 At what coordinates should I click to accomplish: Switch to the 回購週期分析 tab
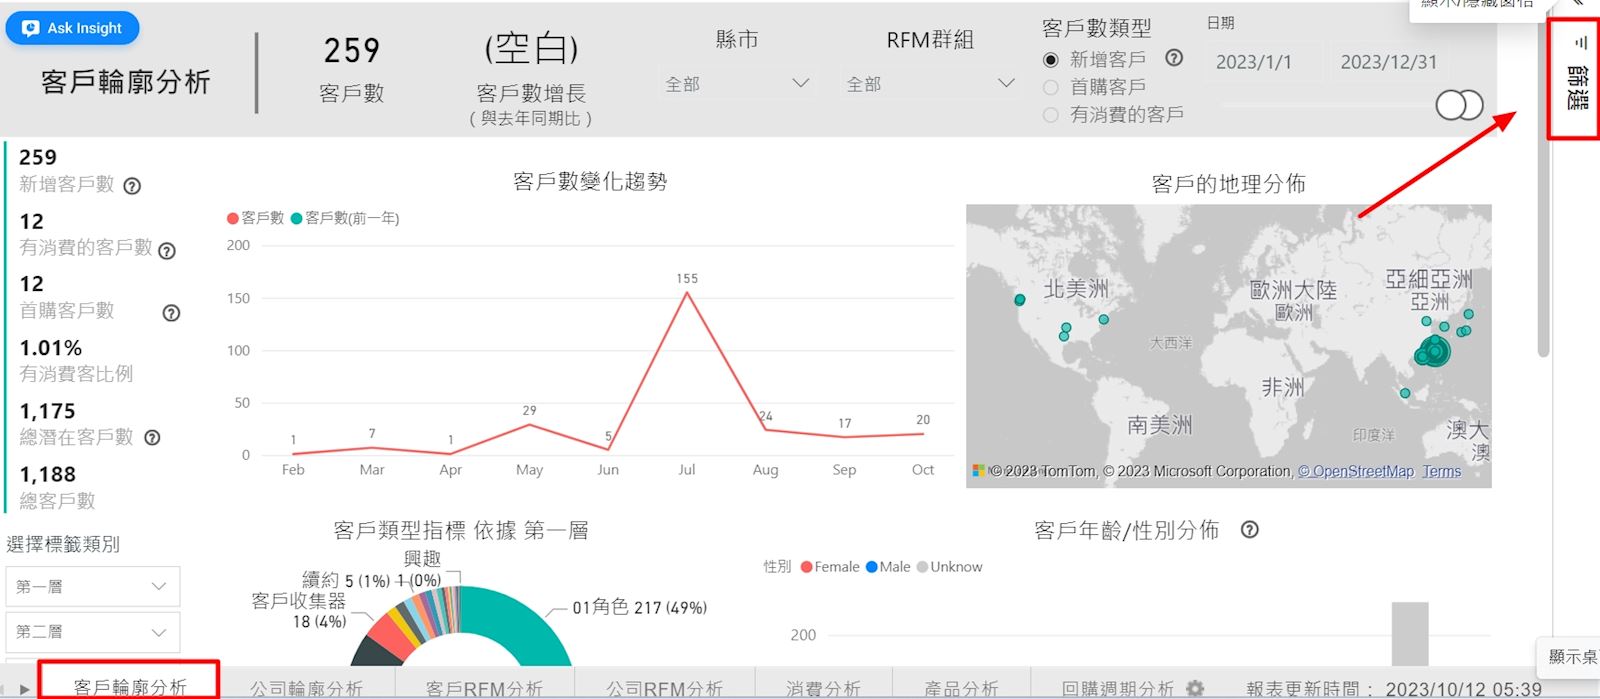[x=1117, y=688]
